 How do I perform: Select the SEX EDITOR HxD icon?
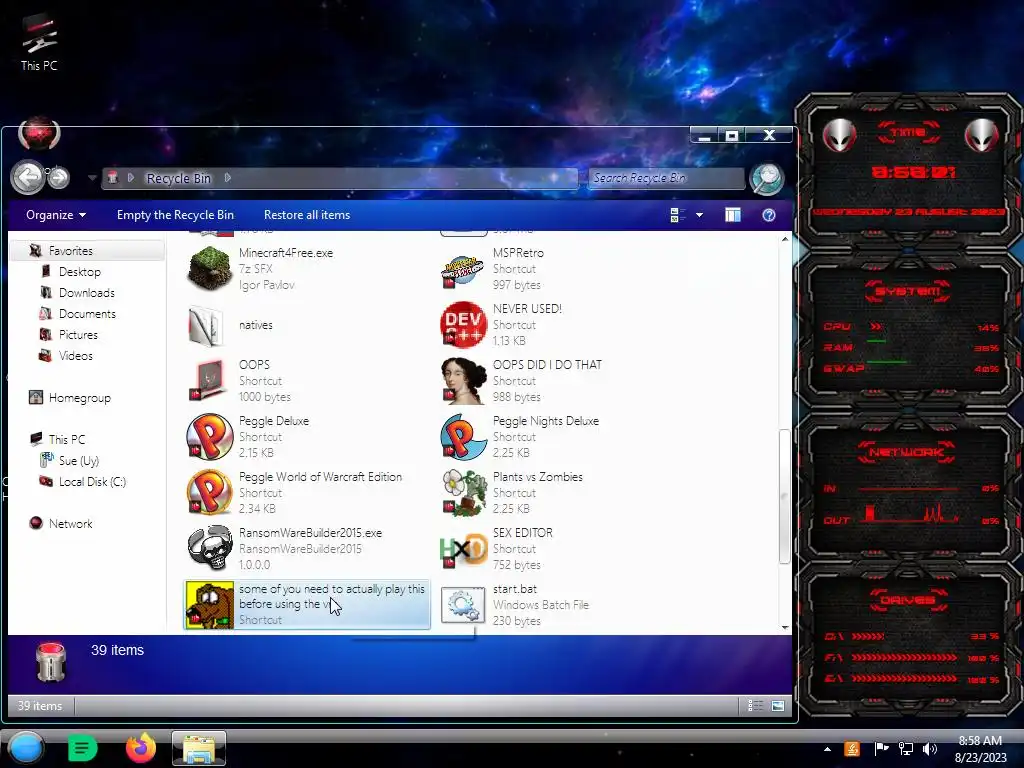(x=463, y=550)
